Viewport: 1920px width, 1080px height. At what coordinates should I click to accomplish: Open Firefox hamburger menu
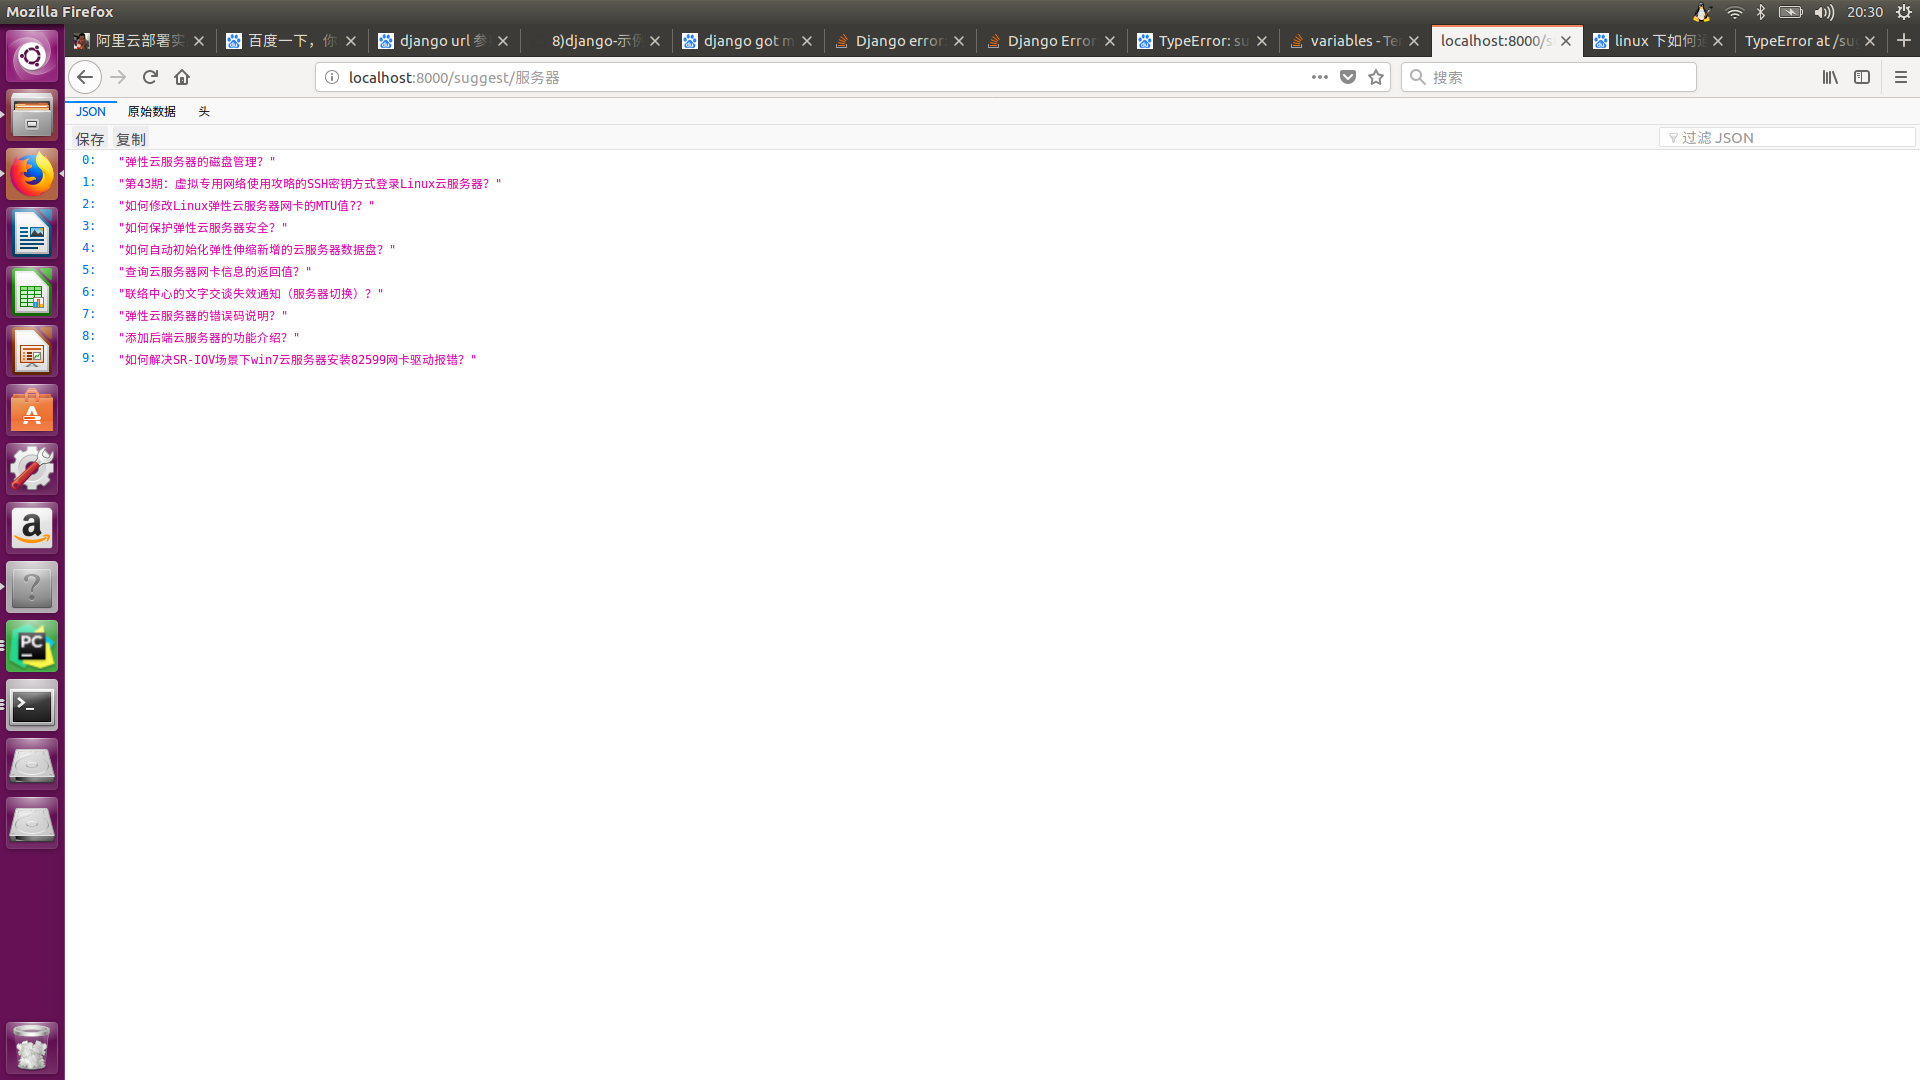[1901, 77]
